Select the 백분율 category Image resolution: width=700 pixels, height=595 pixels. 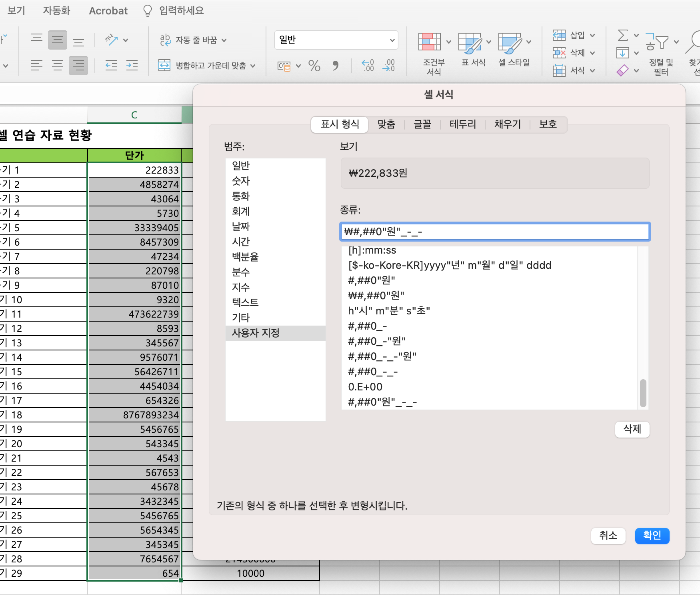click(275, 257)
